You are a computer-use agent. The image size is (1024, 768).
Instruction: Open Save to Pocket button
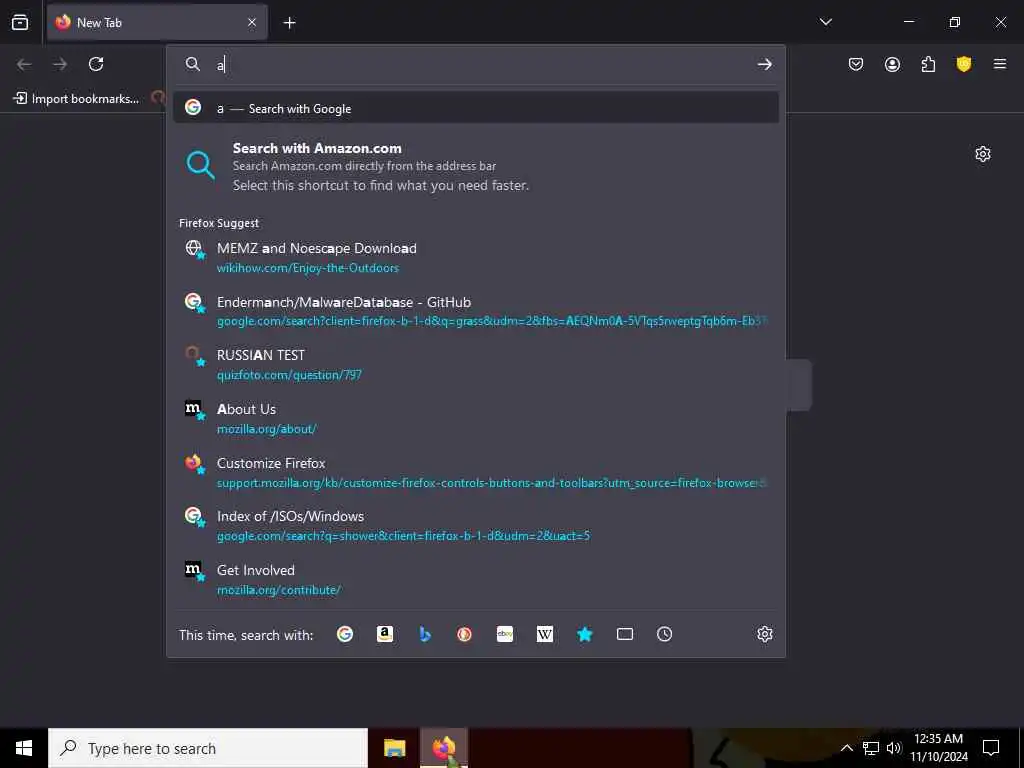pyautogui.click(x=856, y=64)
